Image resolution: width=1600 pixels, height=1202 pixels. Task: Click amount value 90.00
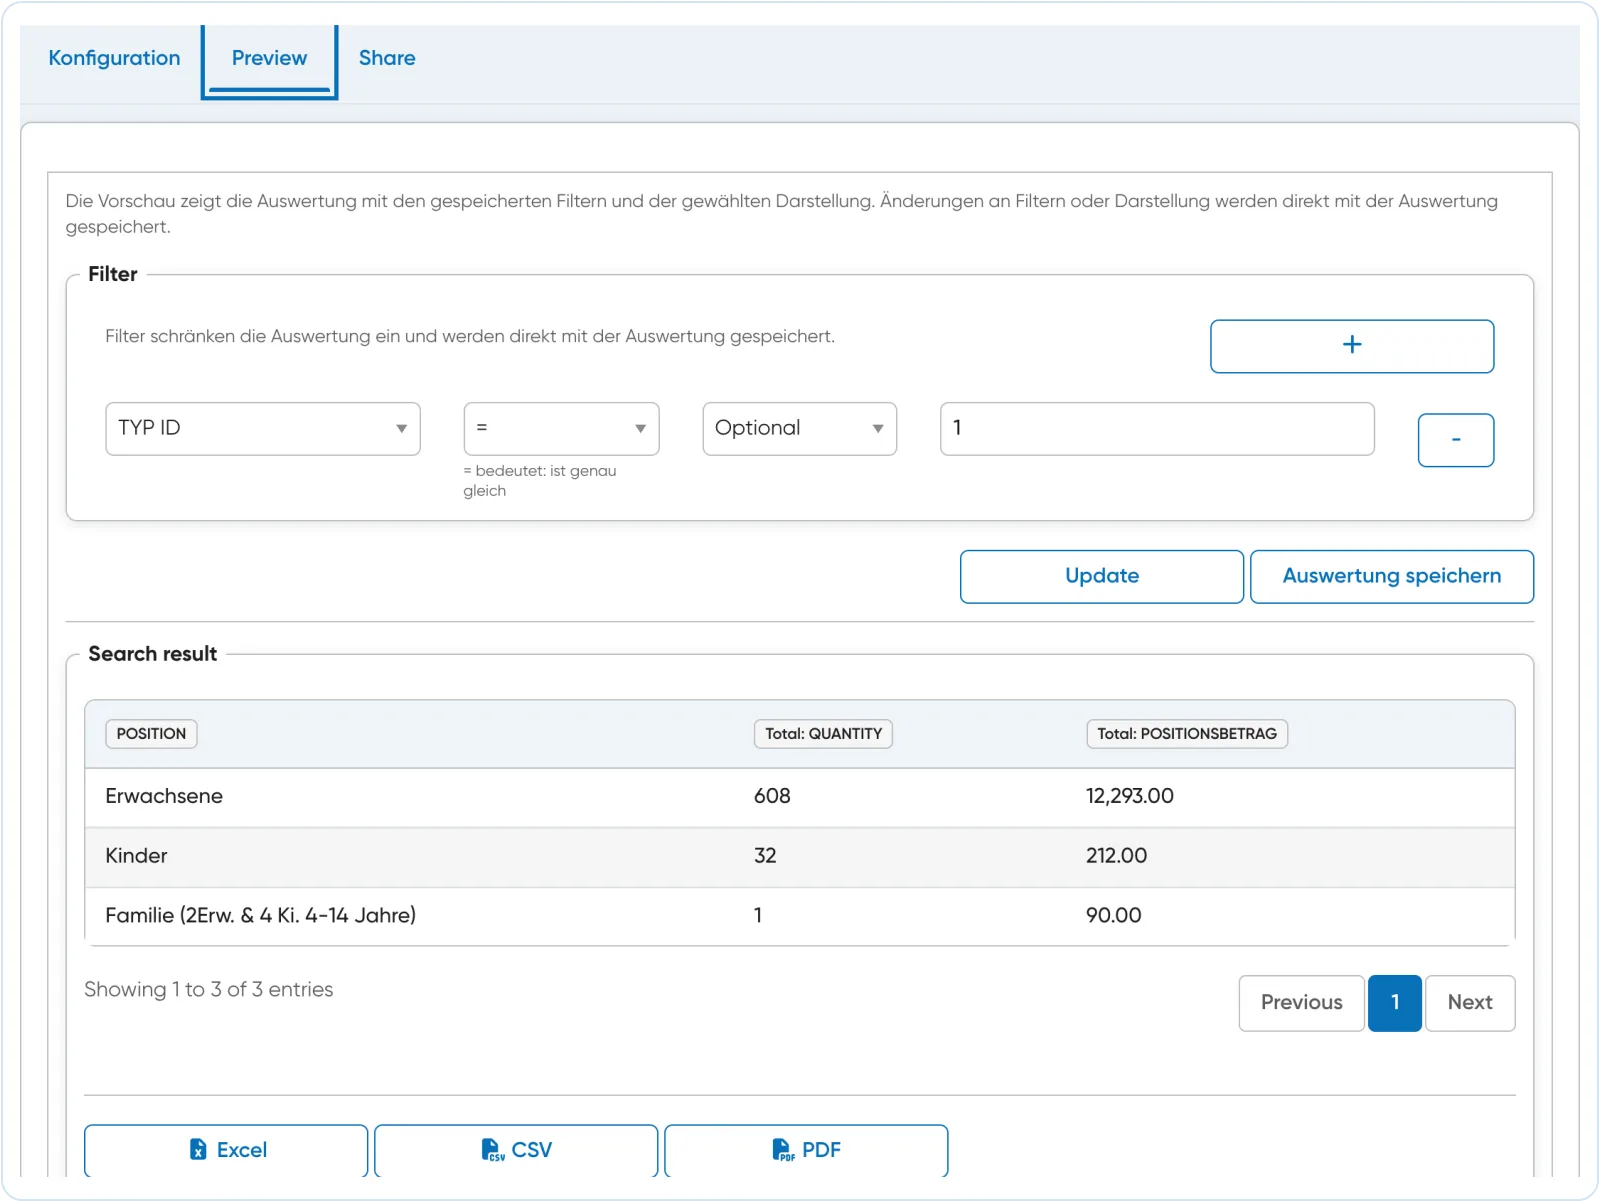(1113, 916)
